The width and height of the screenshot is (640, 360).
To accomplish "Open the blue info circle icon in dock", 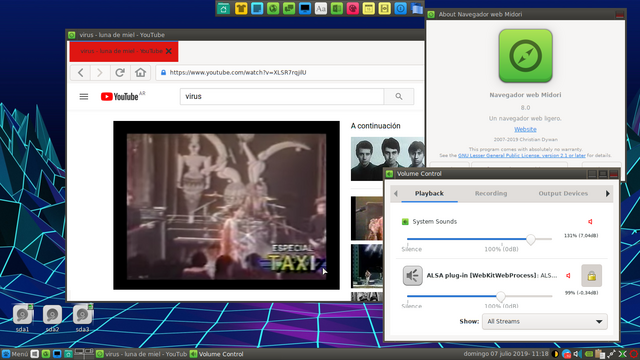I will (x=400, y=8).
